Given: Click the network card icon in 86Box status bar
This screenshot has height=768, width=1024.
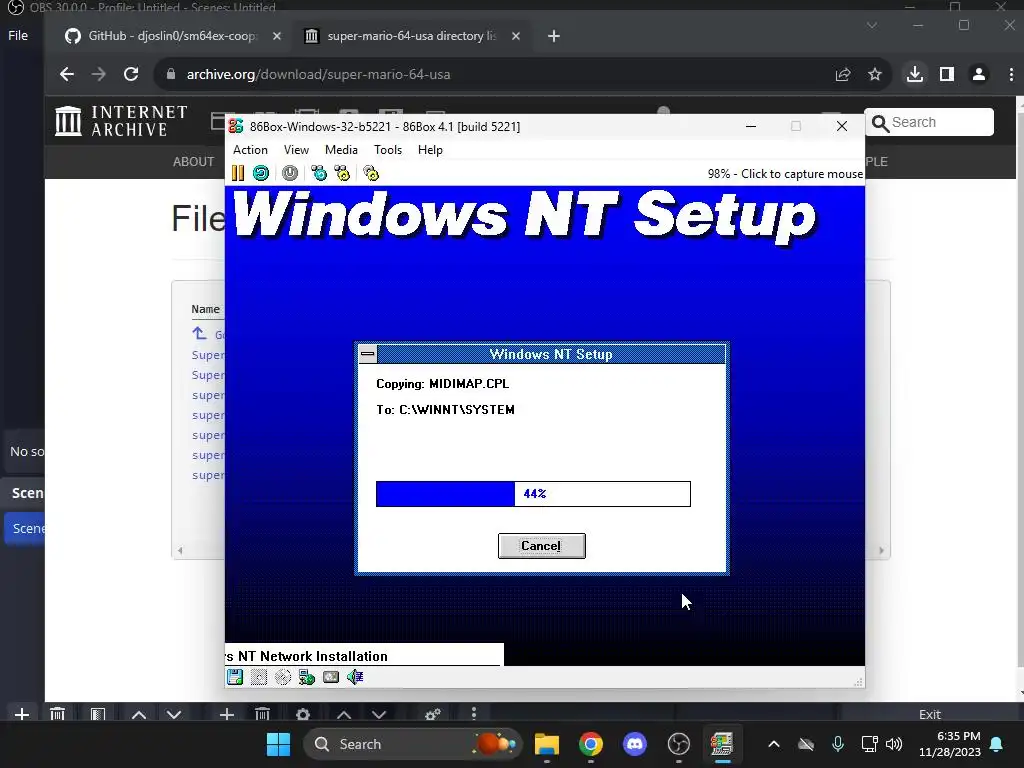Looking at the screenshot, I should (x=307, y=677).
